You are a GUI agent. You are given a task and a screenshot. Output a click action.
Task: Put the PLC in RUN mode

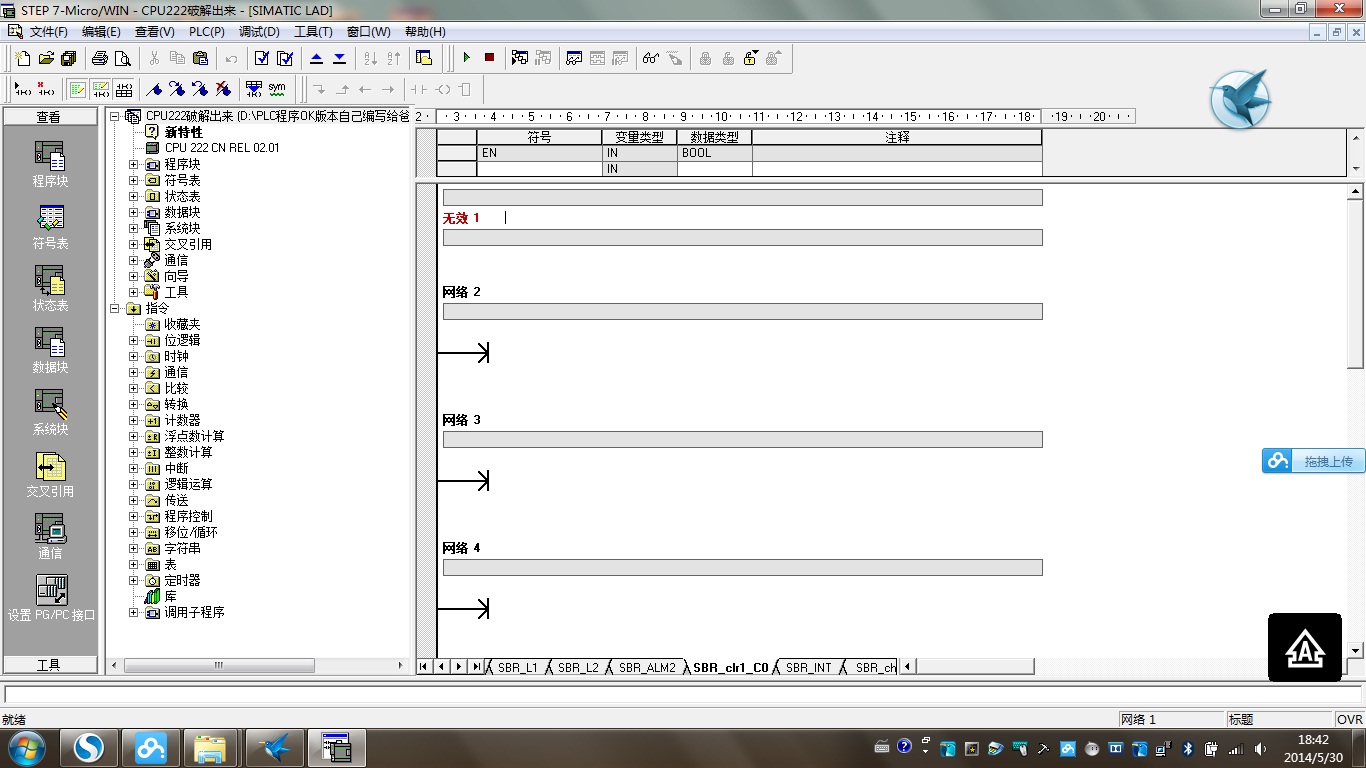(466, 58)
